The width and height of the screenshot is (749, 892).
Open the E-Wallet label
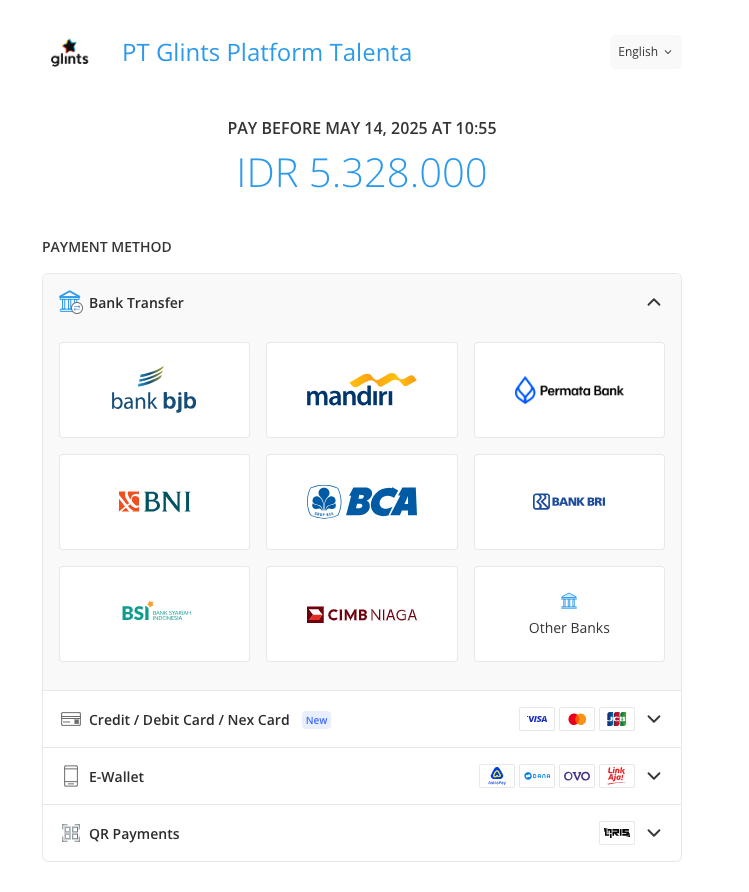pos(117,777)
